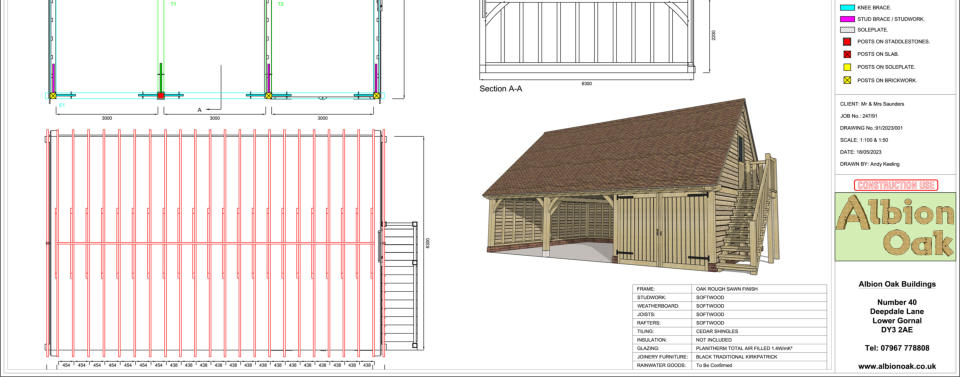The height and width of the screenshot is (377, 960).
Task: Click the cyan KNEE BRACE legend swatch
Action: (846, 8)
